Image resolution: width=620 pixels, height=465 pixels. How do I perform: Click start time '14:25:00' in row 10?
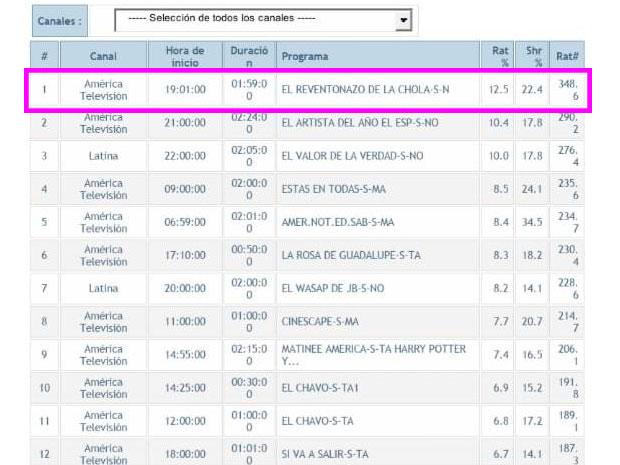coord(185,388)
